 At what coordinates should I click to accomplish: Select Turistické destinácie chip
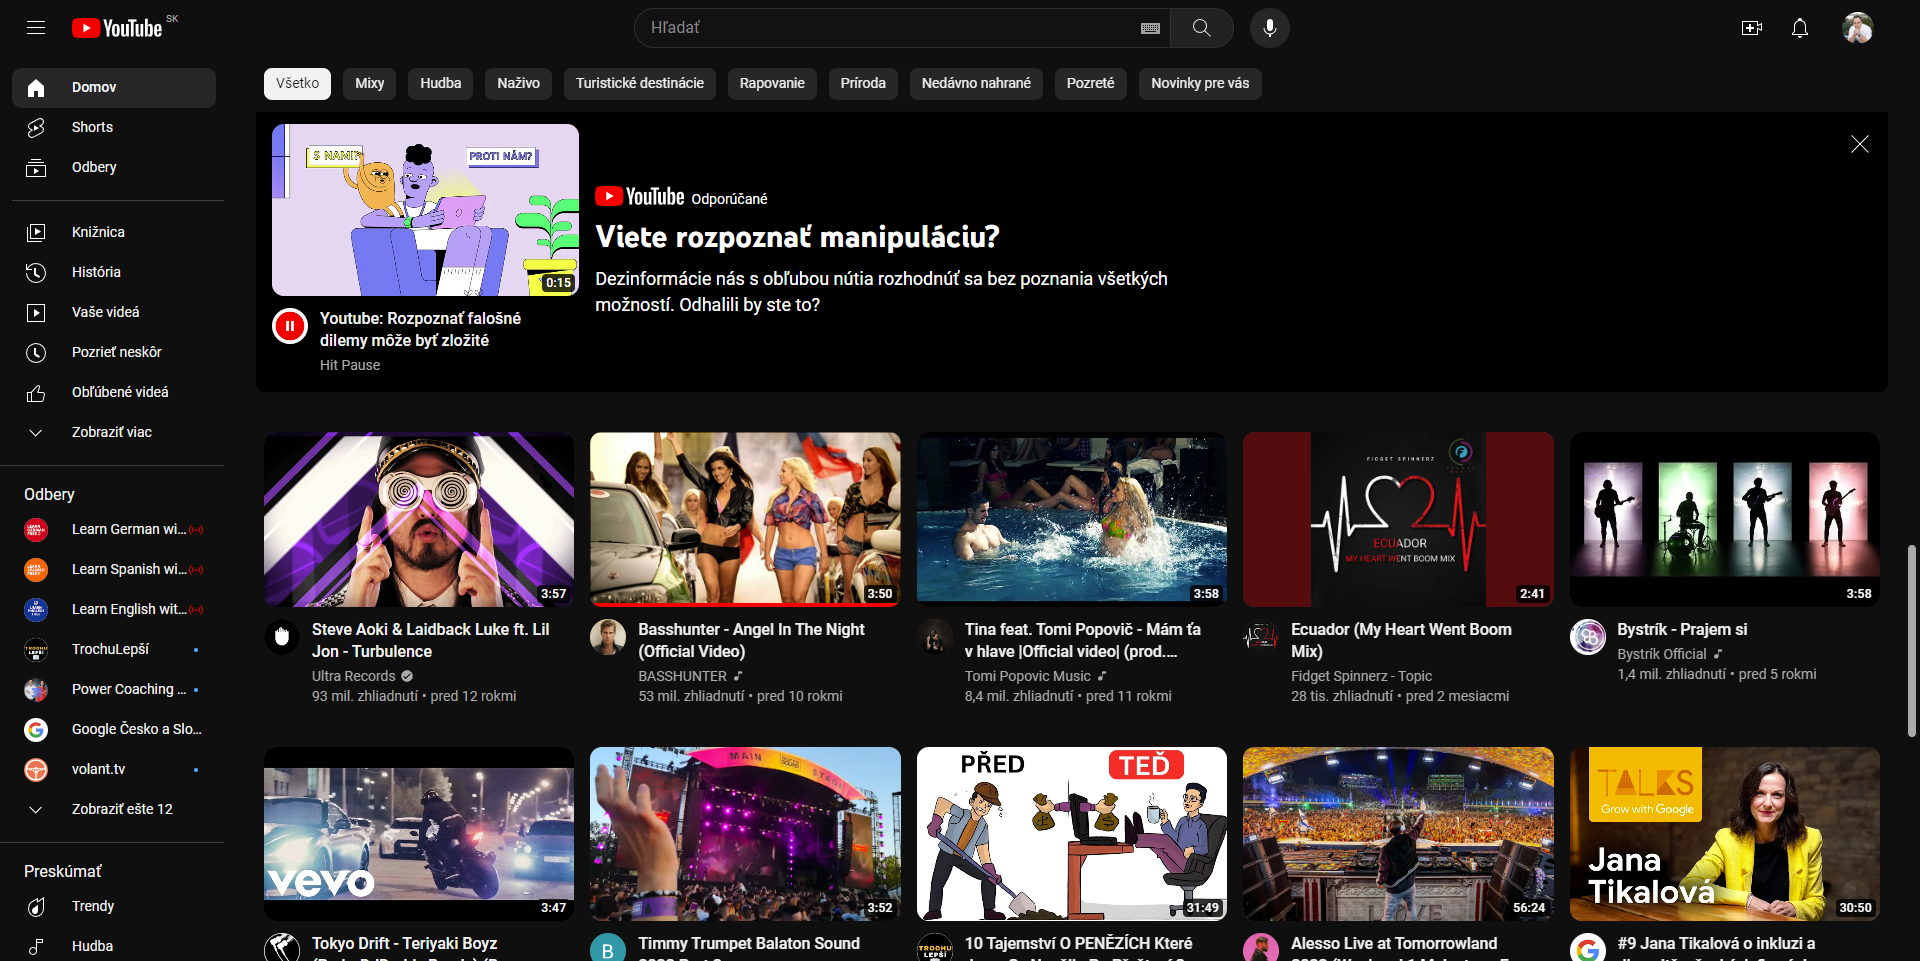point(640,83)
